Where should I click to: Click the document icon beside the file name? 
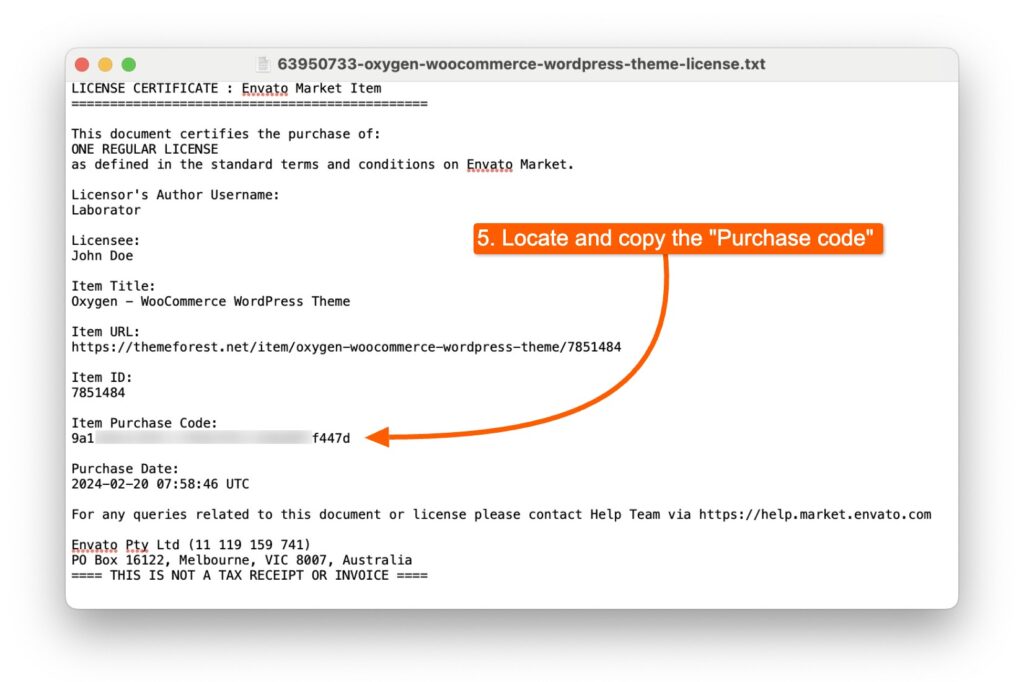(263, 64)
